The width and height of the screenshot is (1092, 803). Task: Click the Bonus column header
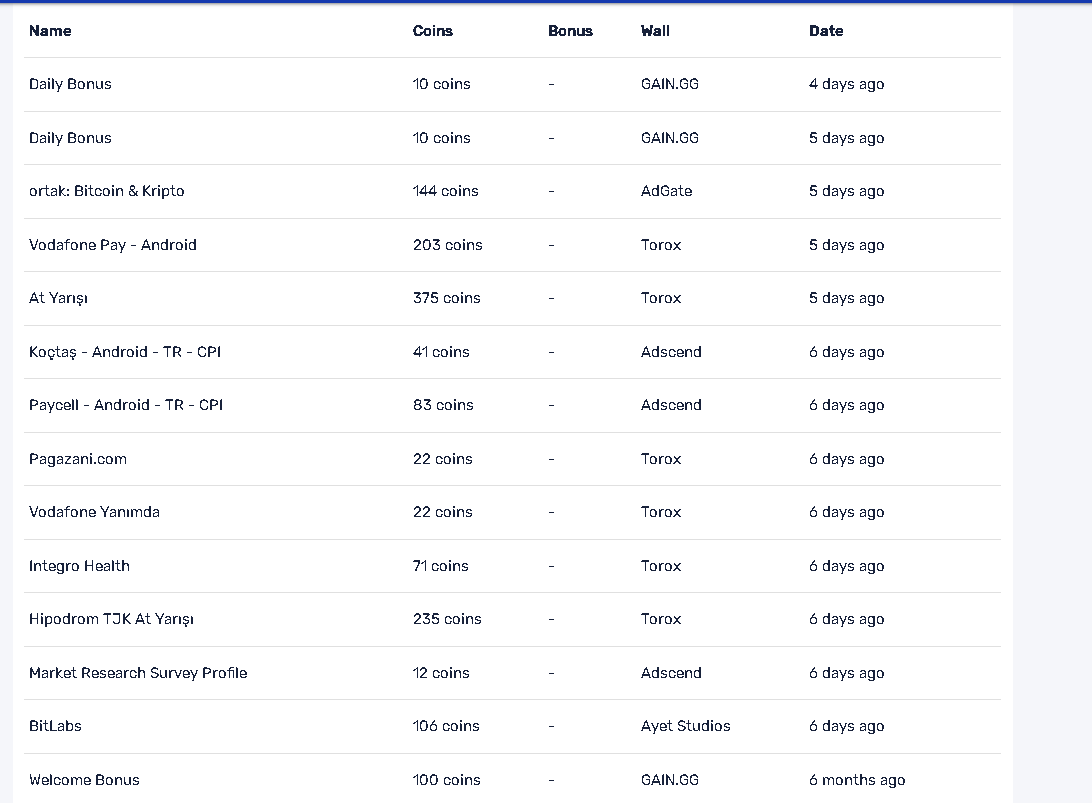coord(570,31)
